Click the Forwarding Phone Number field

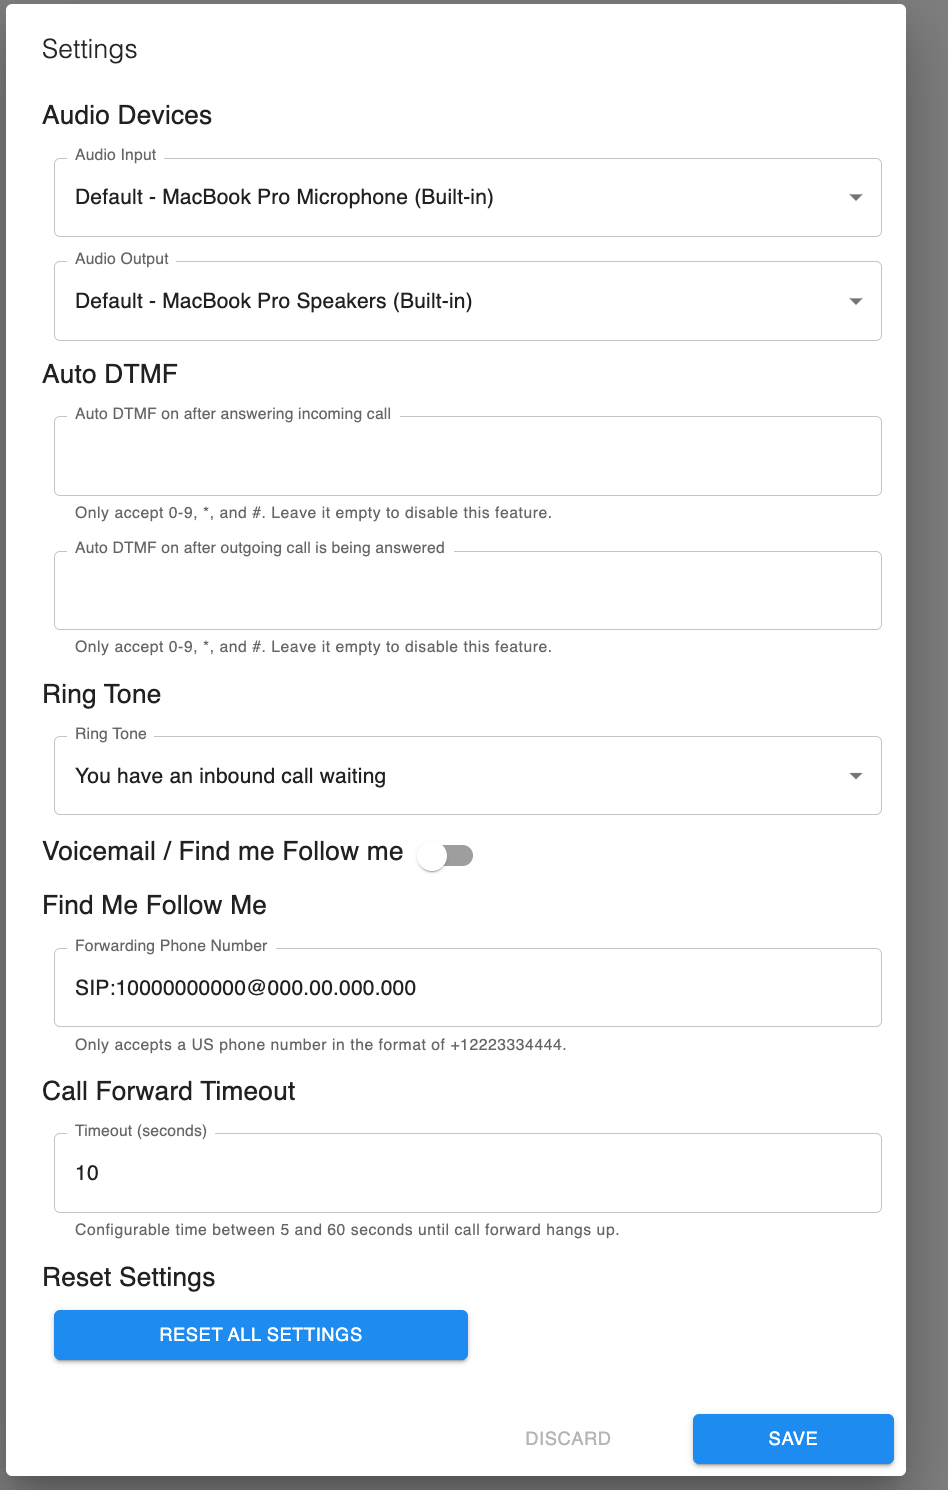pos(467,988)
